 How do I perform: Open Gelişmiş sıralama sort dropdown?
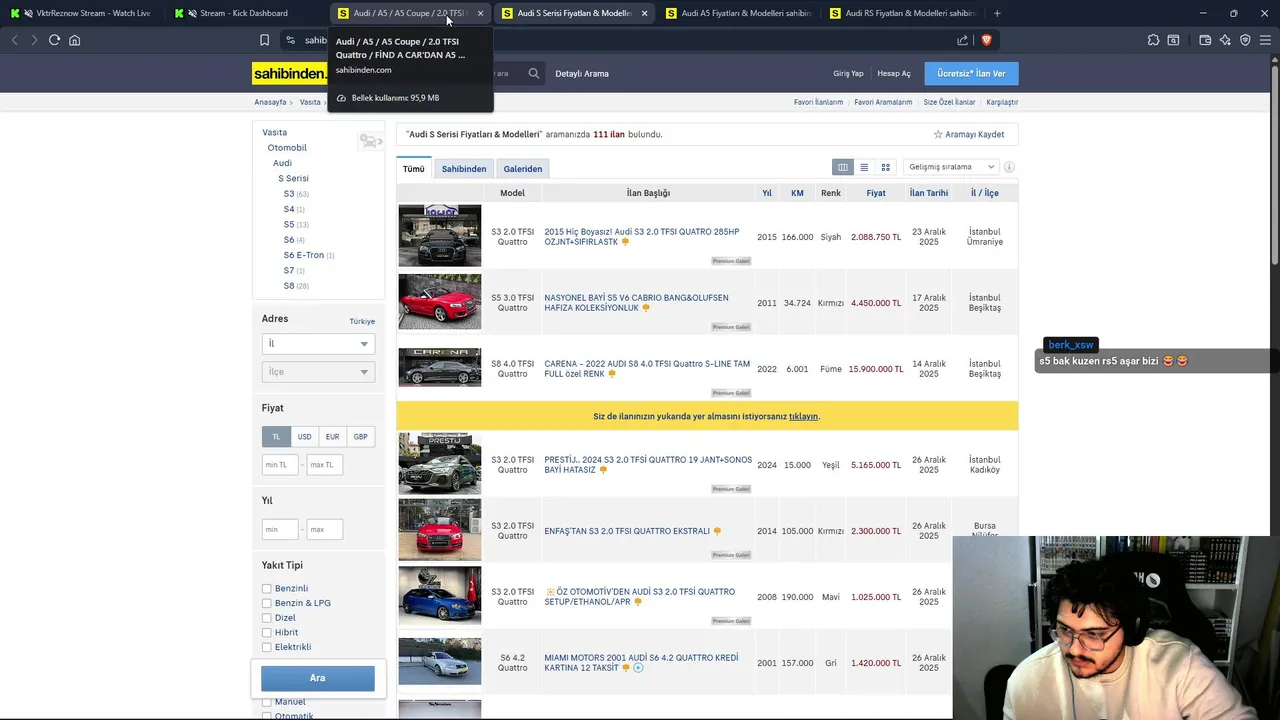click(x=951, y=167)
